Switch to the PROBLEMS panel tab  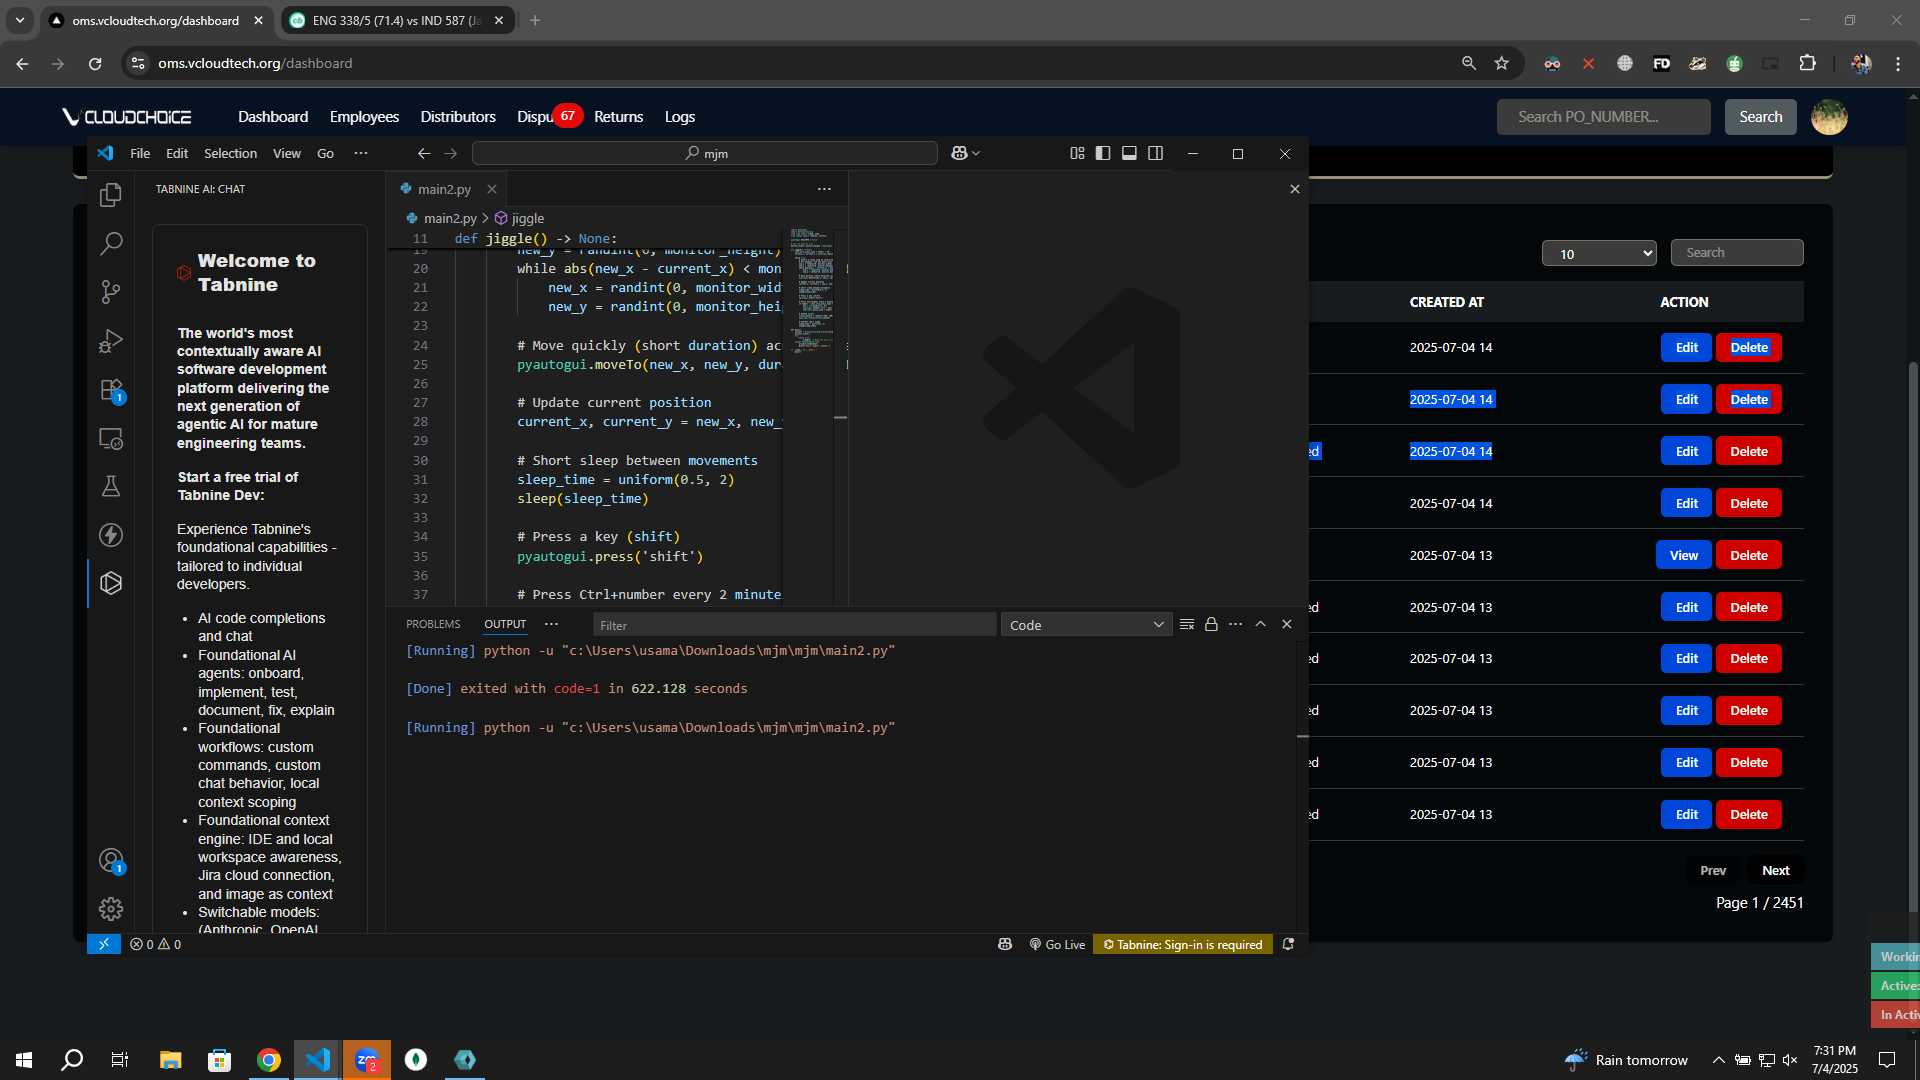coord(433,624)
